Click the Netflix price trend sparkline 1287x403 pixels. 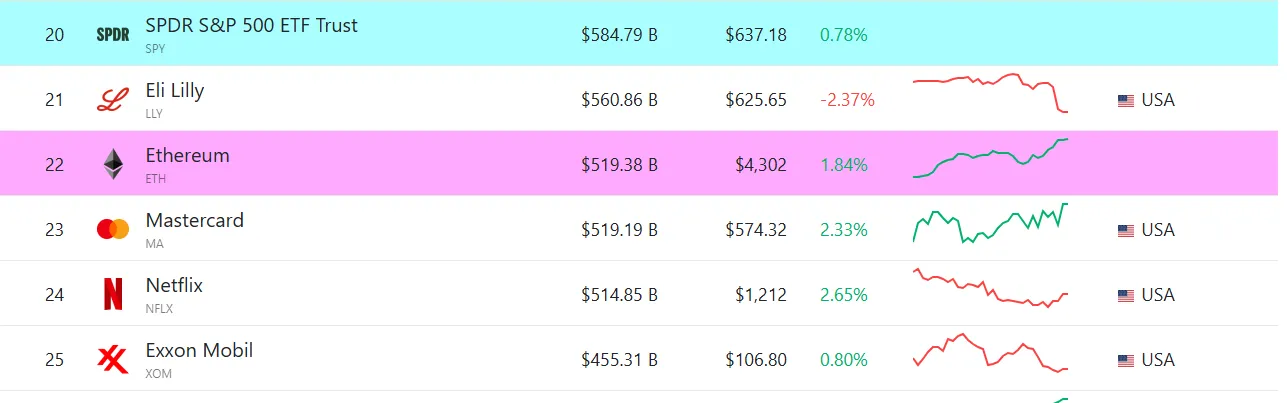pos(990,288)
